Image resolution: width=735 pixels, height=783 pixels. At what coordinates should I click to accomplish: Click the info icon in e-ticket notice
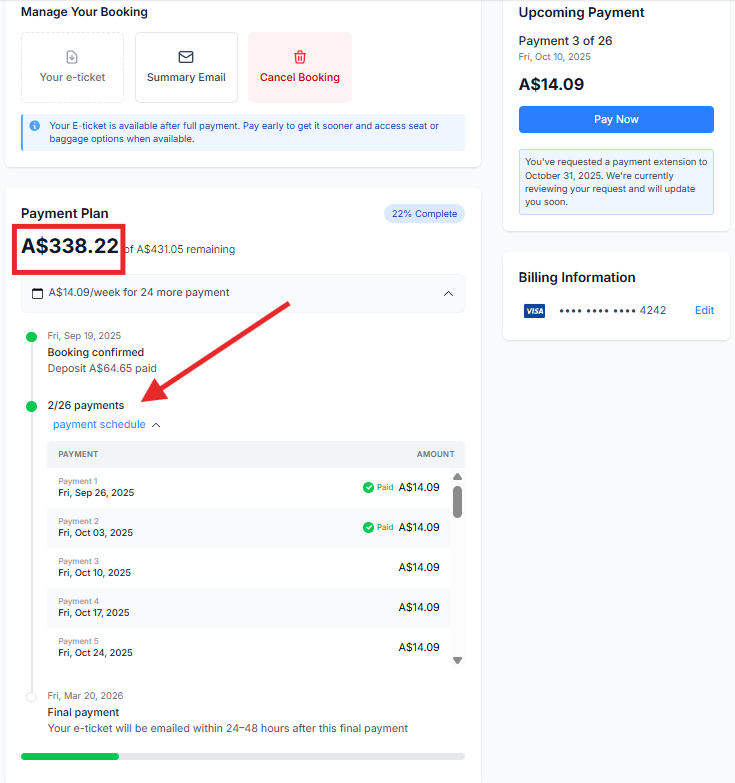point(34,126)
